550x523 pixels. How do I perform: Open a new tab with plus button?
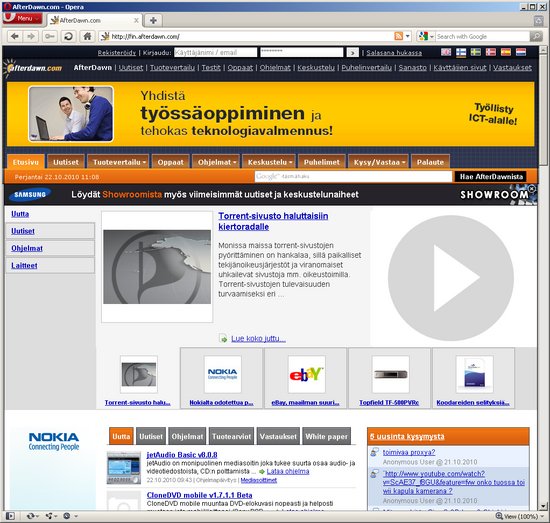pos(153,20)
